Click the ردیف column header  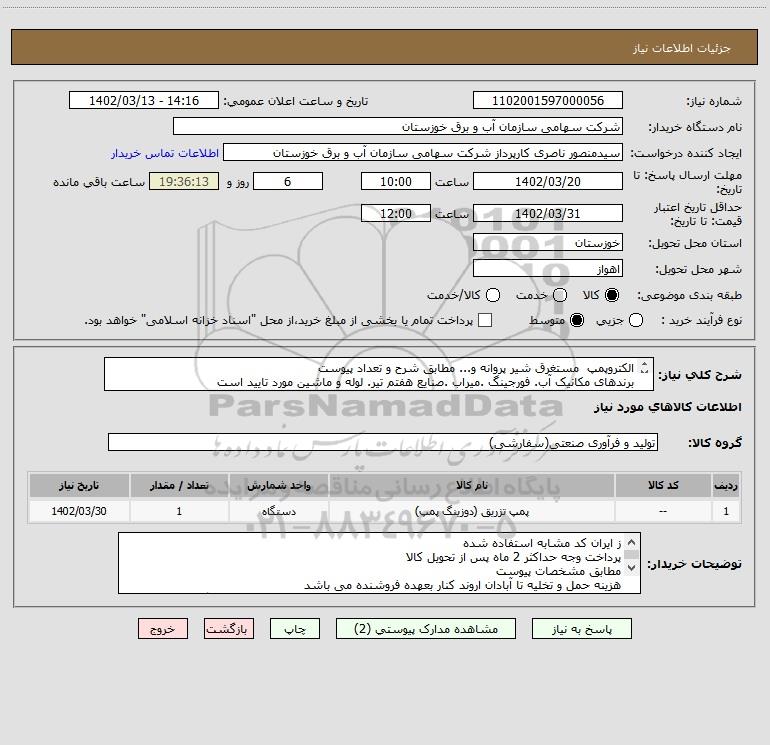click(x=726, y=485)
